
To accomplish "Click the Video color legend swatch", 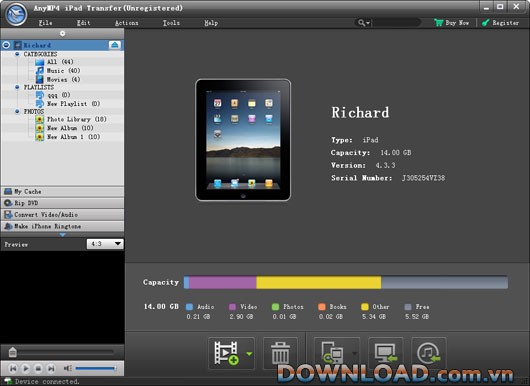I will pos(232,307).
